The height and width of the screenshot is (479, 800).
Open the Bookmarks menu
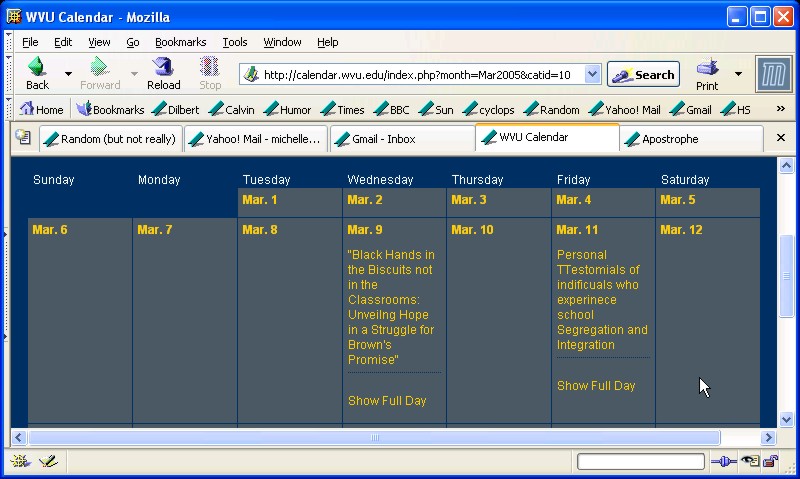180,42
